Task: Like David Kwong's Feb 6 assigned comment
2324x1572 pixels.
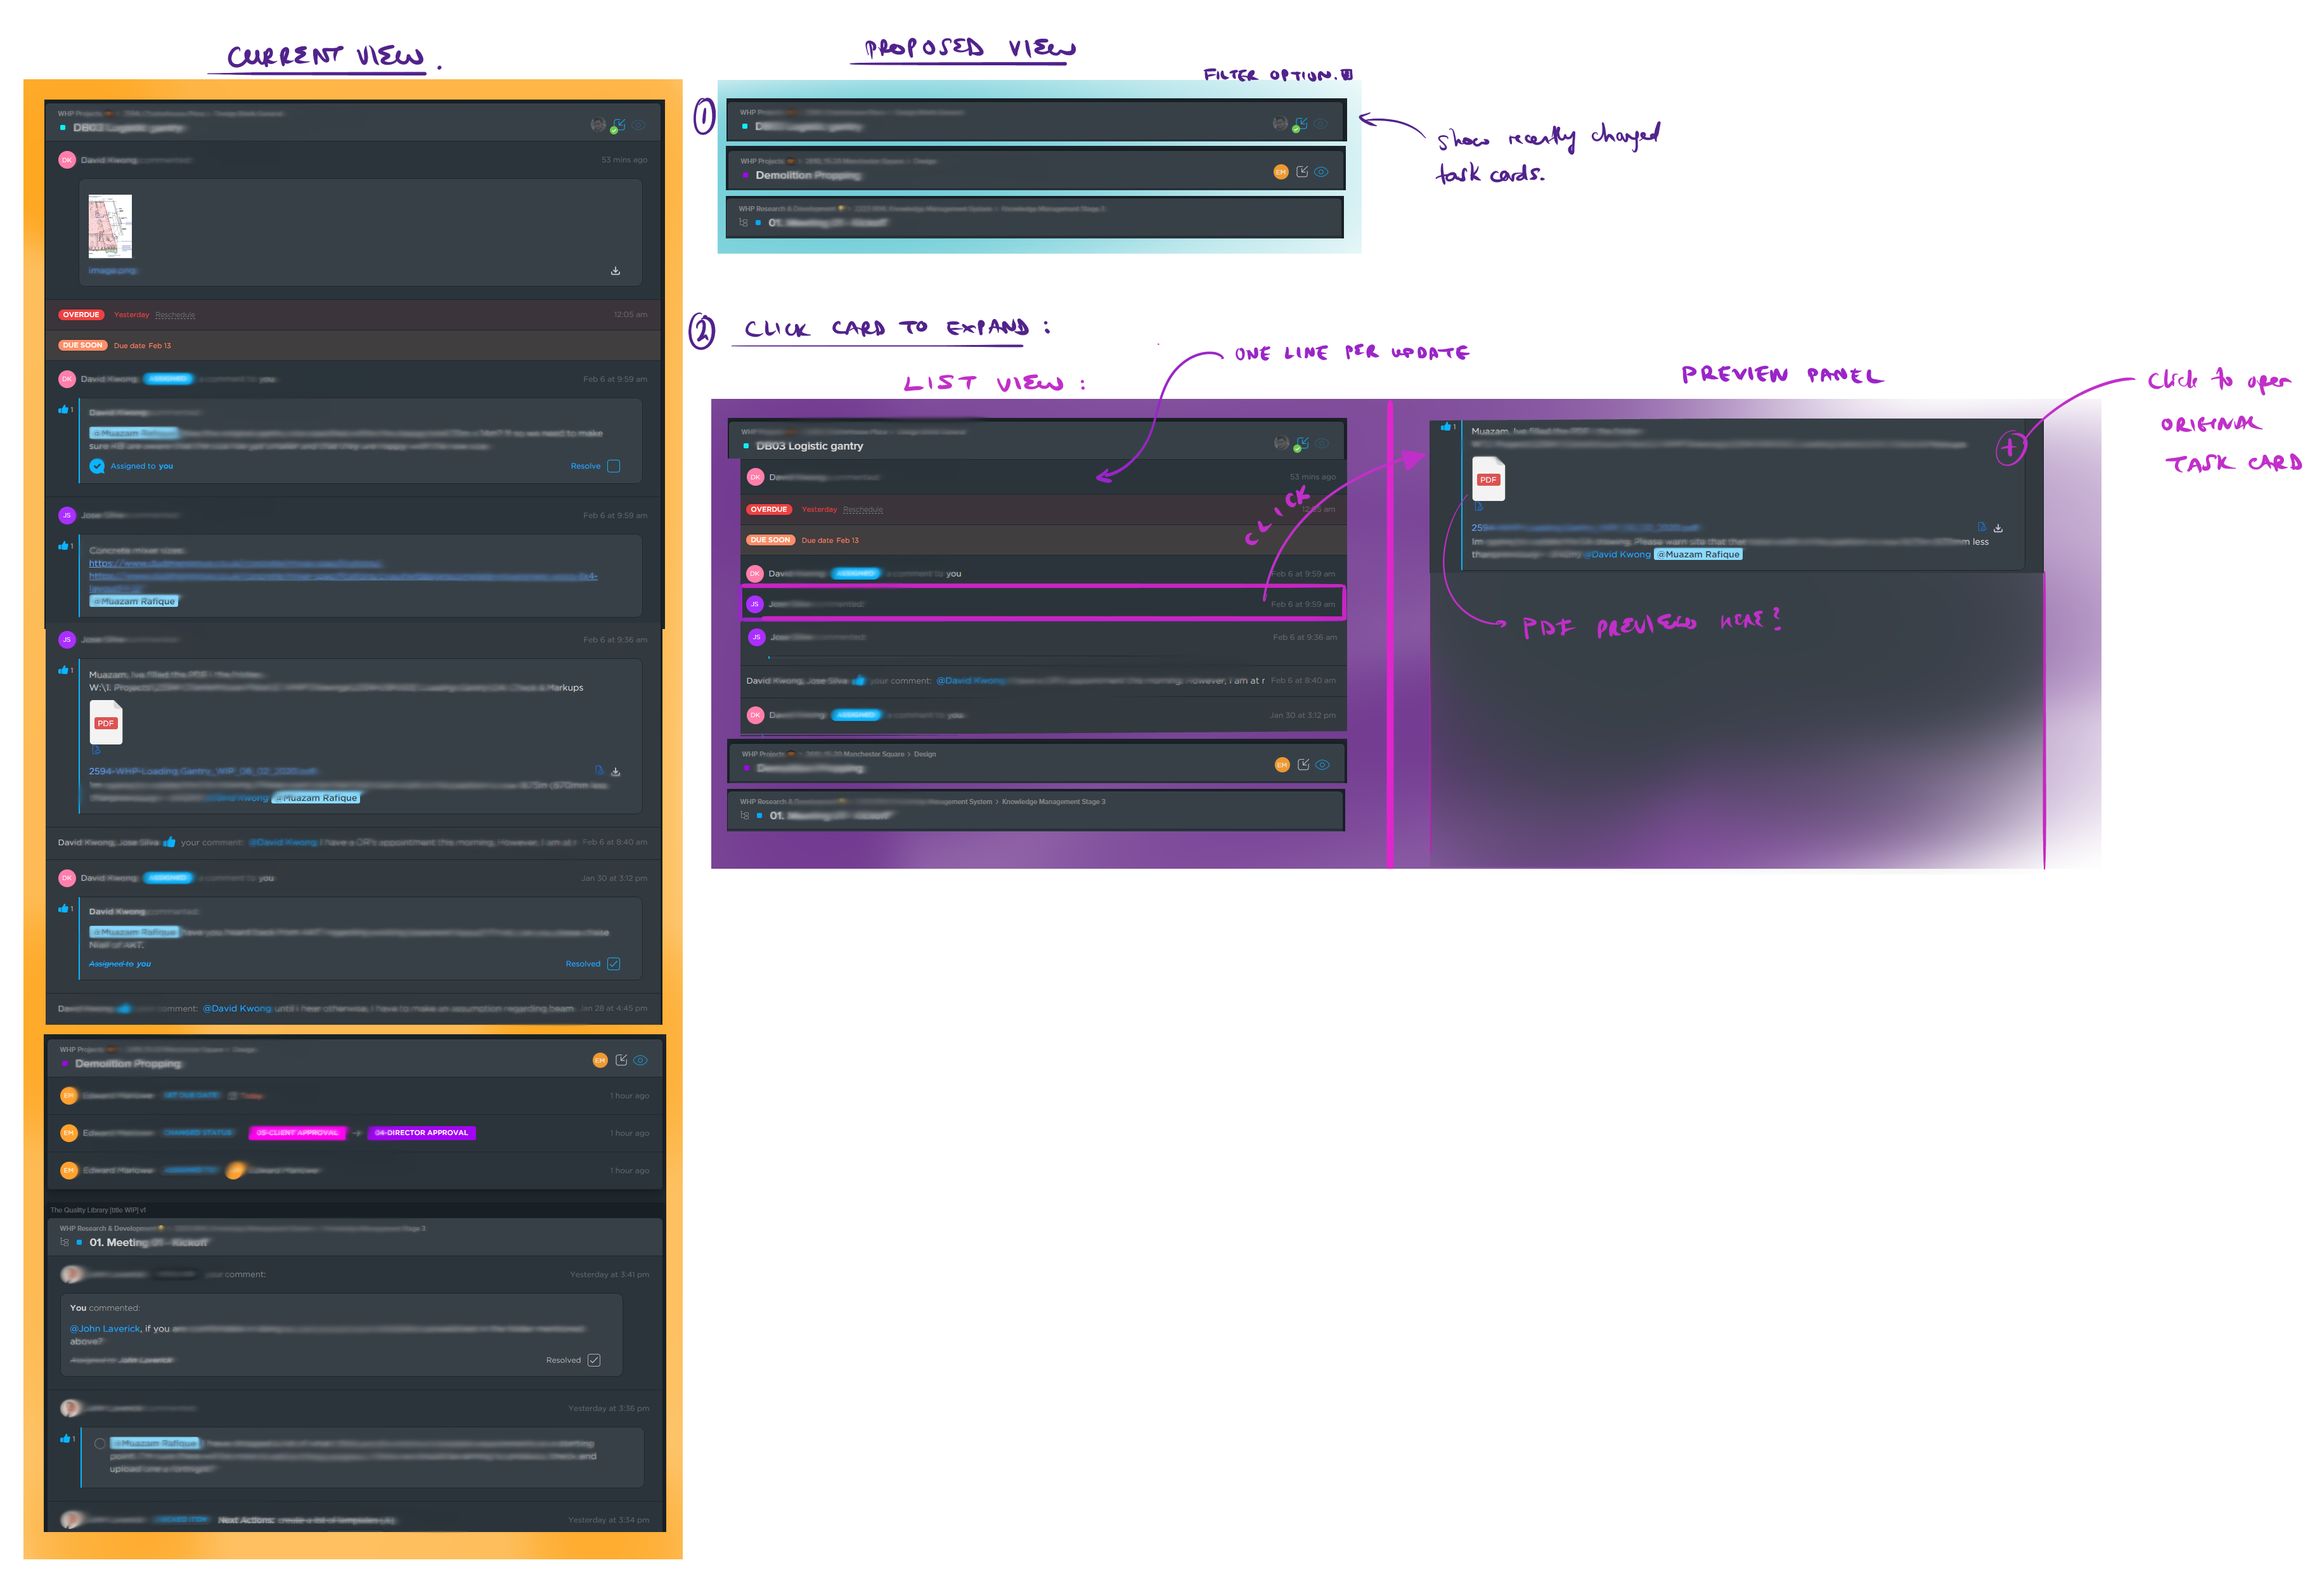Action: (x=64, y=410)
